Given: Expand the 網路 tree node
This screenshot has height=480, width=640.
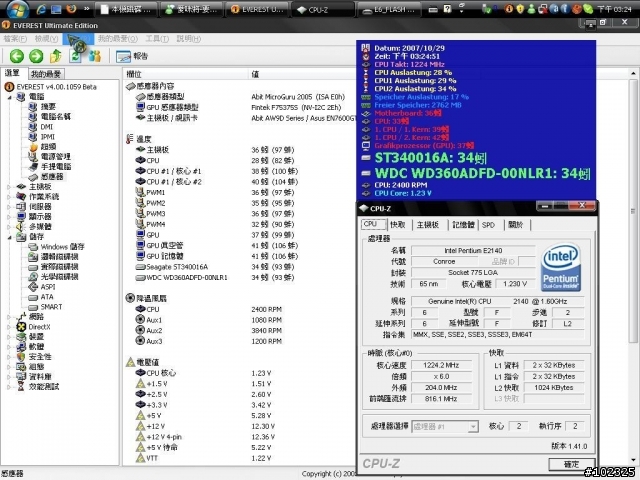Looking at the screenshot, I should [x=9, y=317].
